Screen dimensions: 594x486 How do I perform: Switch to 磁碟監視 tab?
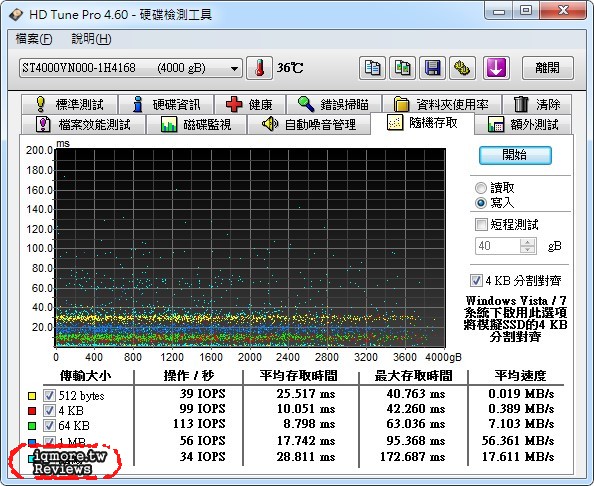(196, 124)
